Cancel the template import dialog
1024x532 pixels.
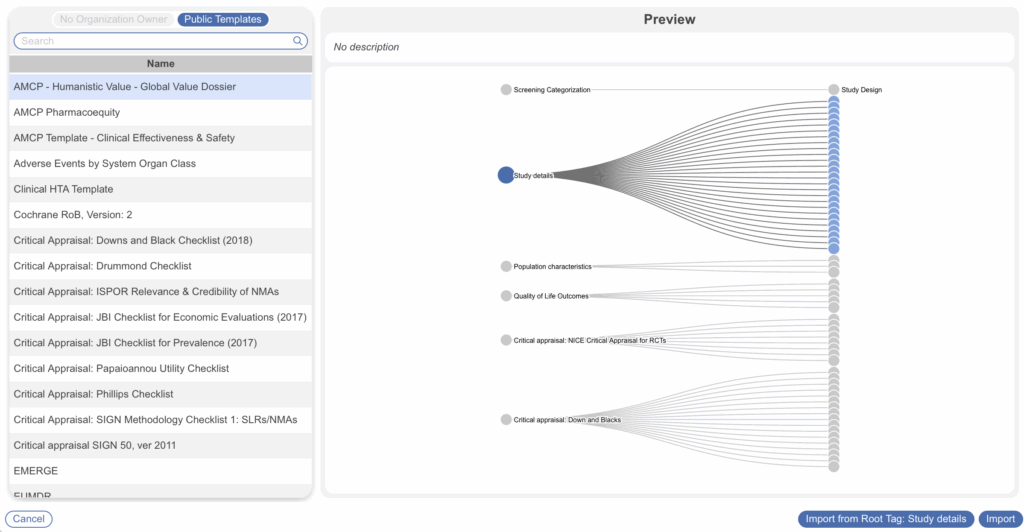[29, 519]
